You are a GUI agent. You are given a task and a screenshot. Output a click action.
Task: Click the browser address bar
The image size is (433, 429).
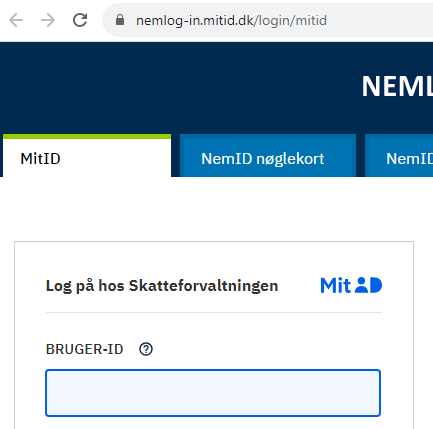click(x=268, y=20)
